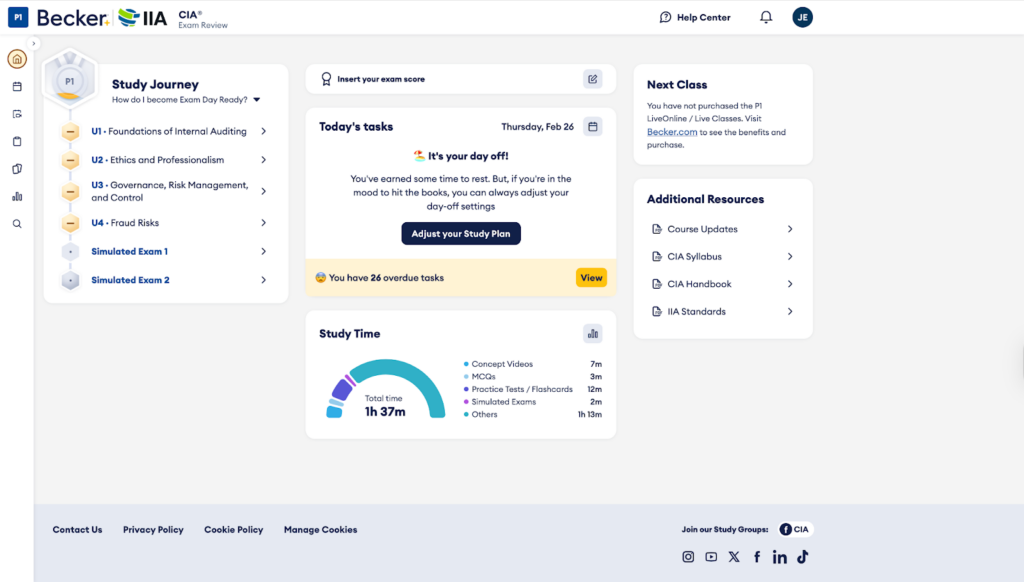Expand the 'How do I become Exam Day Ready?' dropdown

coord(257,100)
